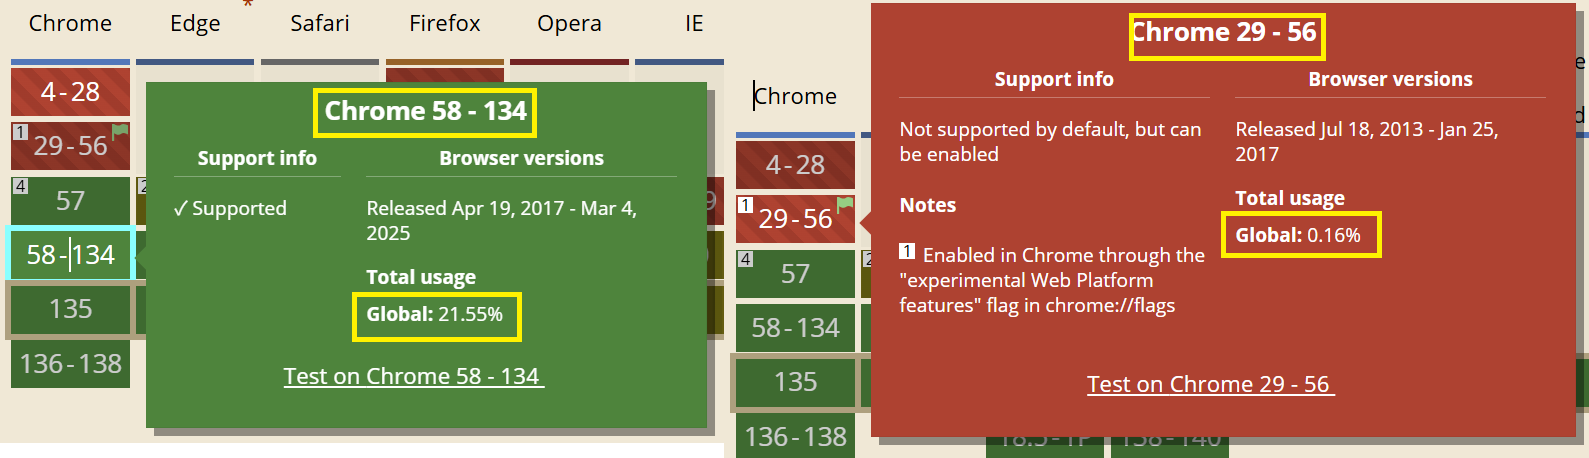The image size is (1589, 458).
Task: Open the Test on Chrome 58 - 134 link
Action: 413,376
